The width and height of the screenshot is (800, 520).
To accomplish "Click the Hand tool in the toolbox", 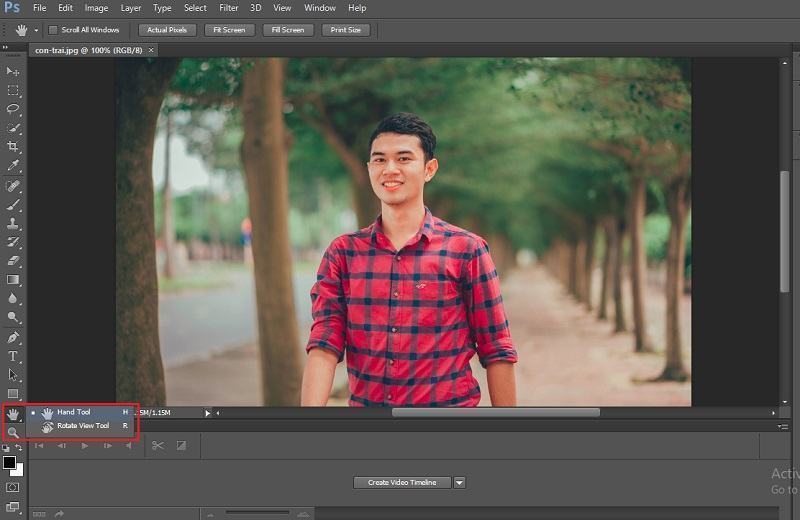I will [x=13, y=414].
